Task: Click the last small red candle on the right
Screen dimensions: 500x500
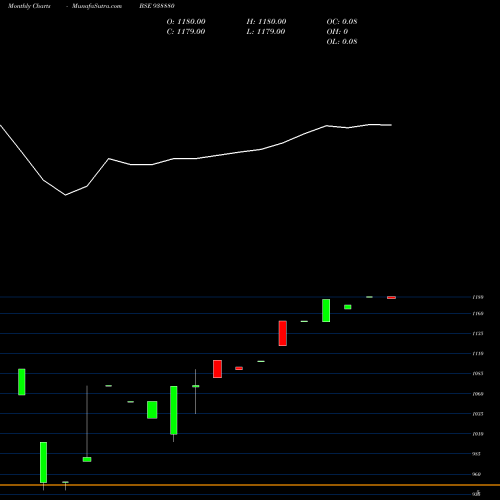Action: pyautogui.click(x=391, y=297)
